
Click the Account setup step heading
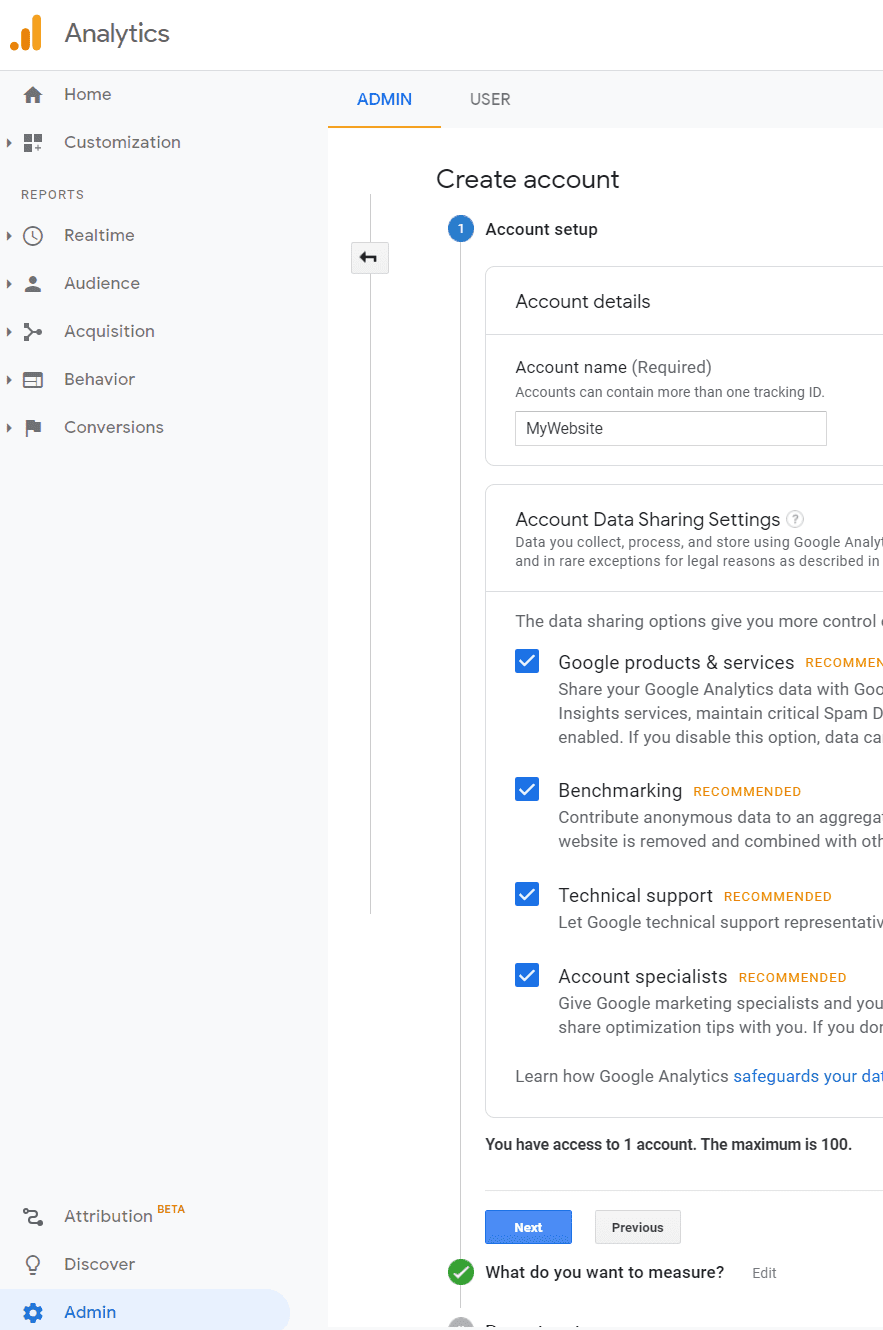point(541,229)
